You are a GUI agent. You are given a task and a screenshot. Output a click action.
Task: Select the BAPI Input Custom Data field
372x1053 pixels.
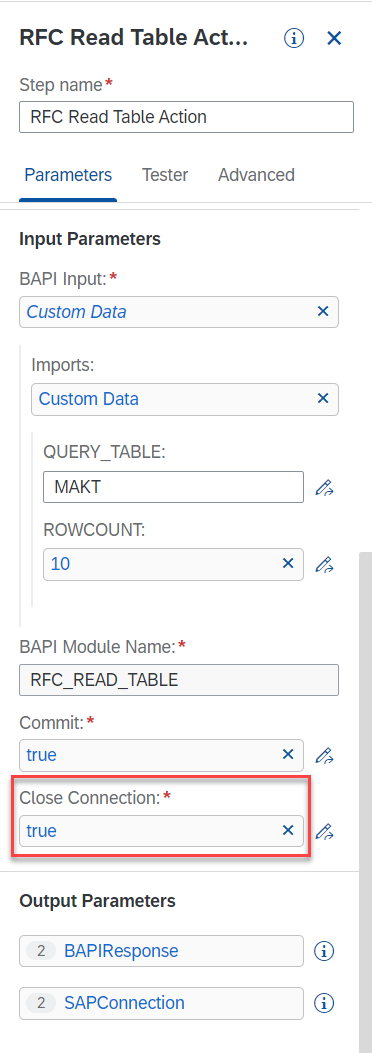pyautogui.click(x=179, y=312)
